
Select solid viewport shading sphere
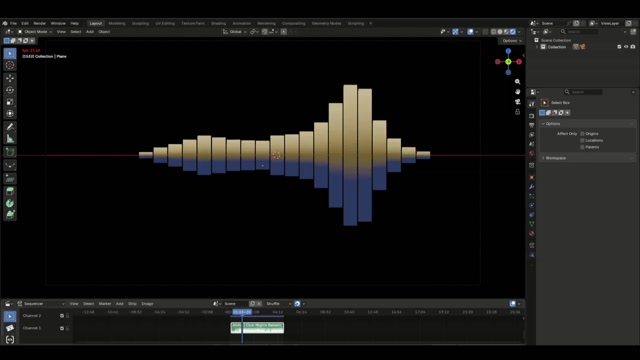[500, 32]
